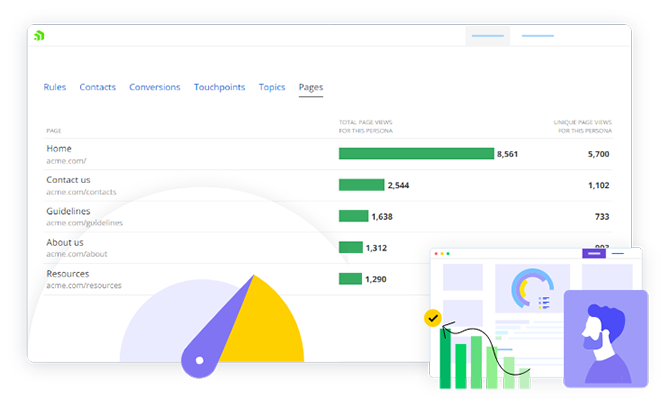Click the acme.com/contacts URL
This screenshot has height=408, width=670.
81,192
